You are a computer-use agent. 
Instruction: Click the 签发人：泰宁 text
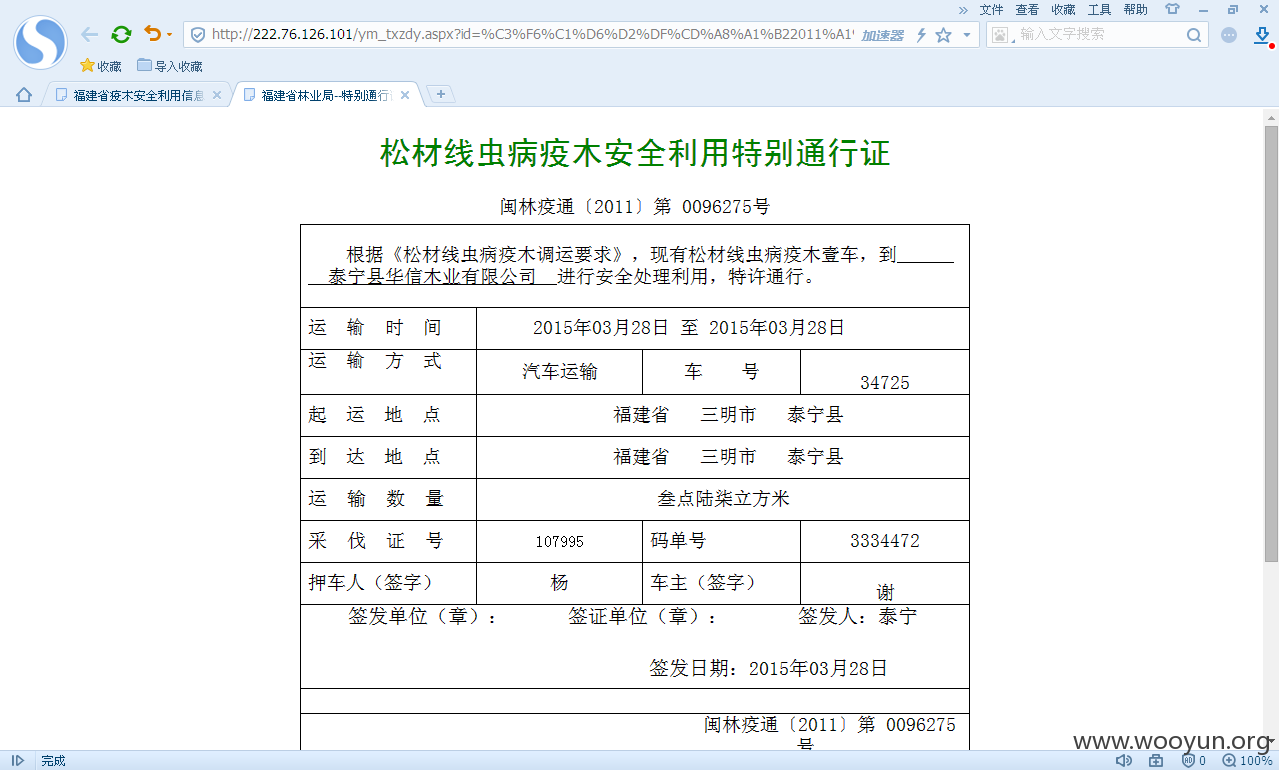[x=857, y=617]
